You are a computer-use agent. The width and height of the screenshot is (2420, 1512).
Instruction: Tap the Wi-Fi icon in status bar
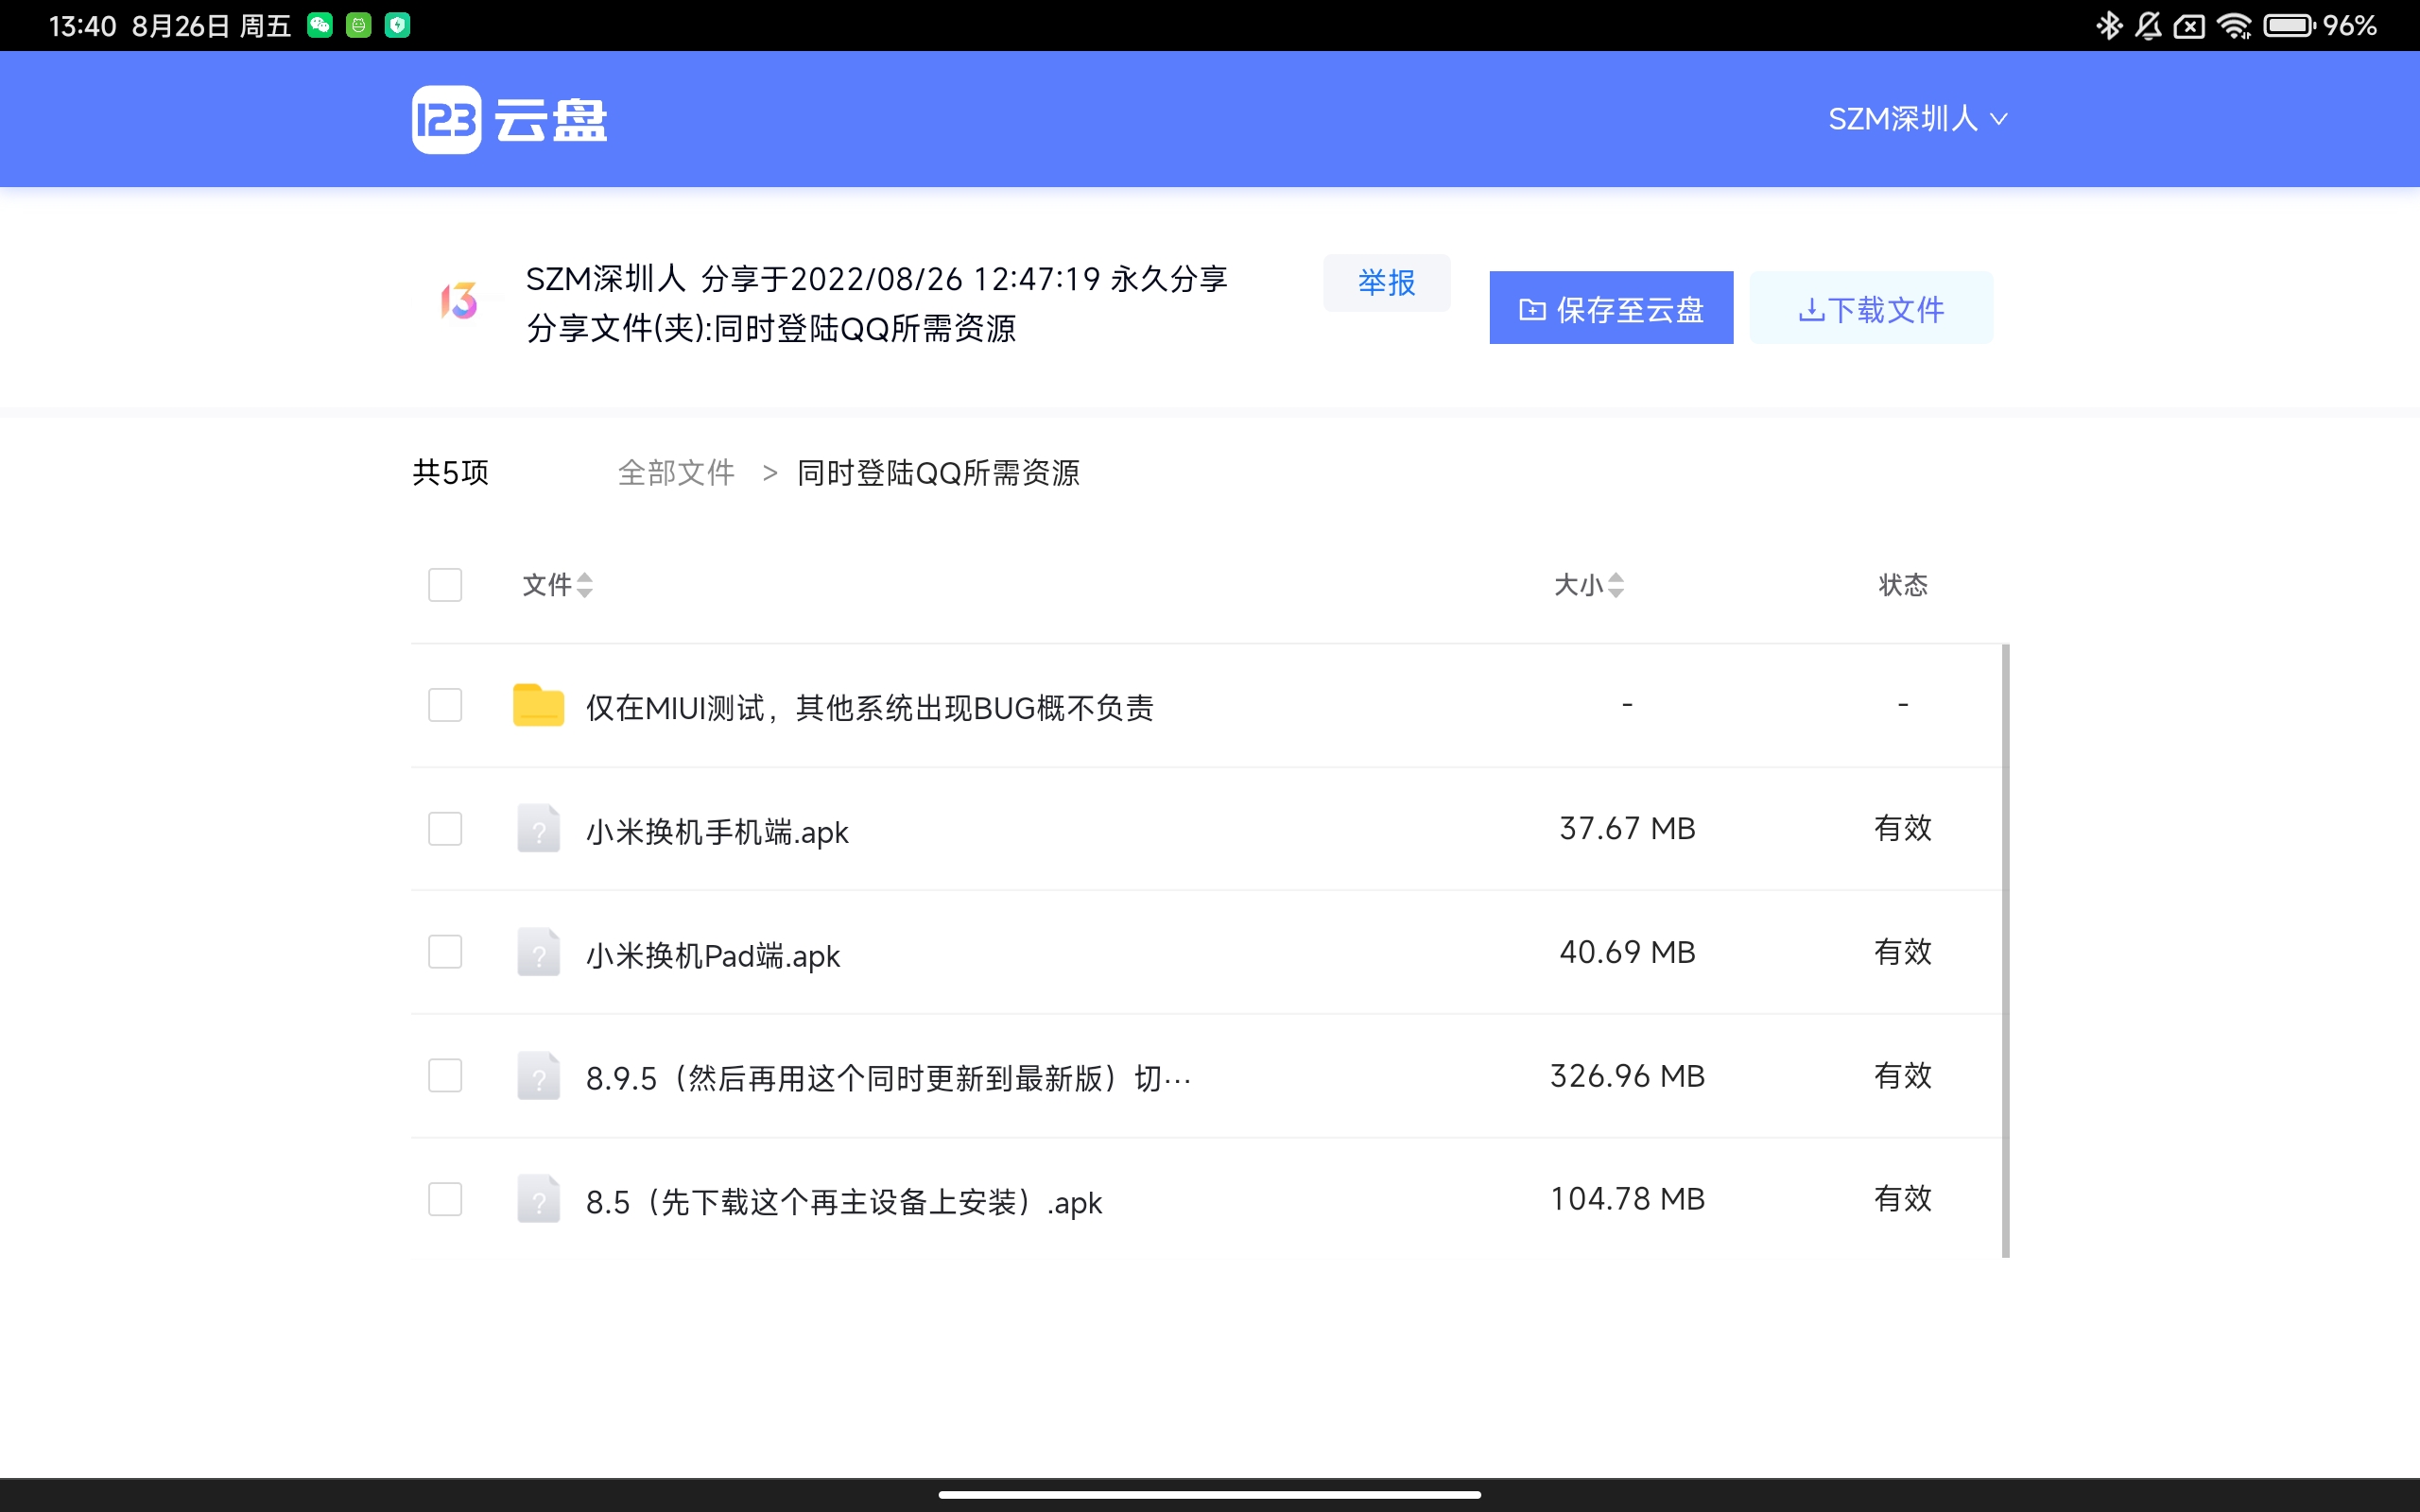(x=2233, y=25)
